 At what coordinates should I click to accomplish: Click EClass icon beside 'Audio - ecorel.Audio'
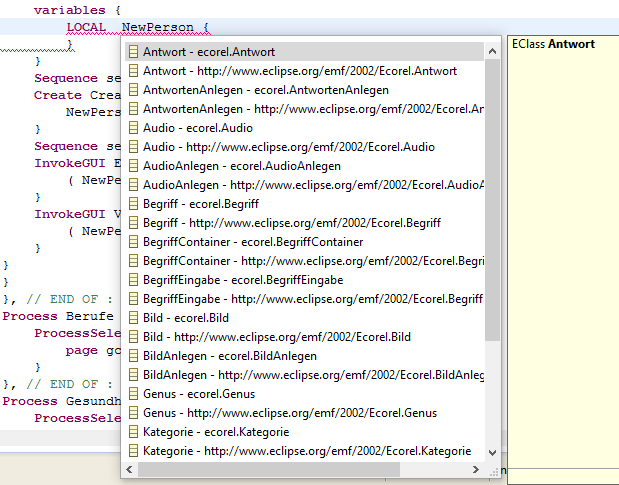[133, 128]
